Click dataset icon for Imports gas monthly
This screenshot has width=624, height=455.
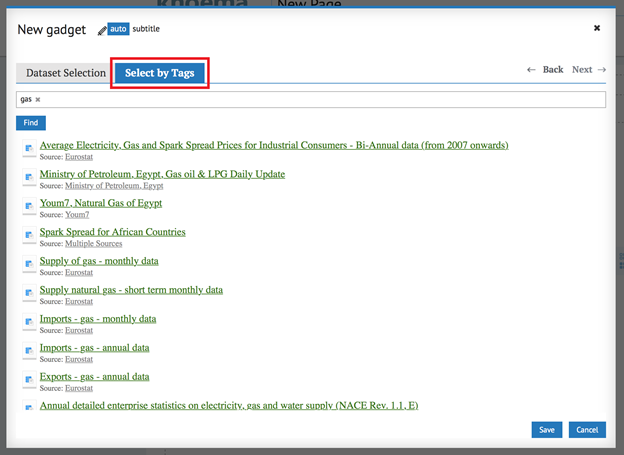[x=29, y=322]
